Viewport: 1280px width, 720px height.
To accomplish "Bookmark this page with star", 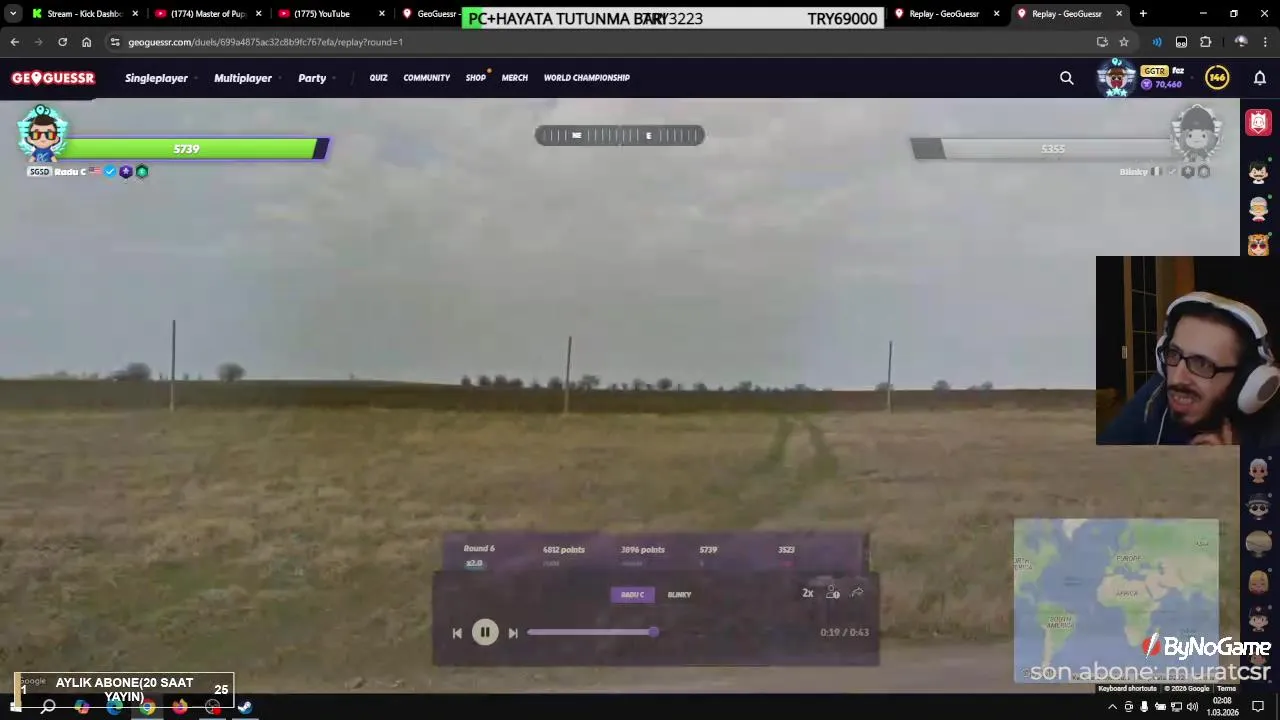I will (x=1124, y=42).
